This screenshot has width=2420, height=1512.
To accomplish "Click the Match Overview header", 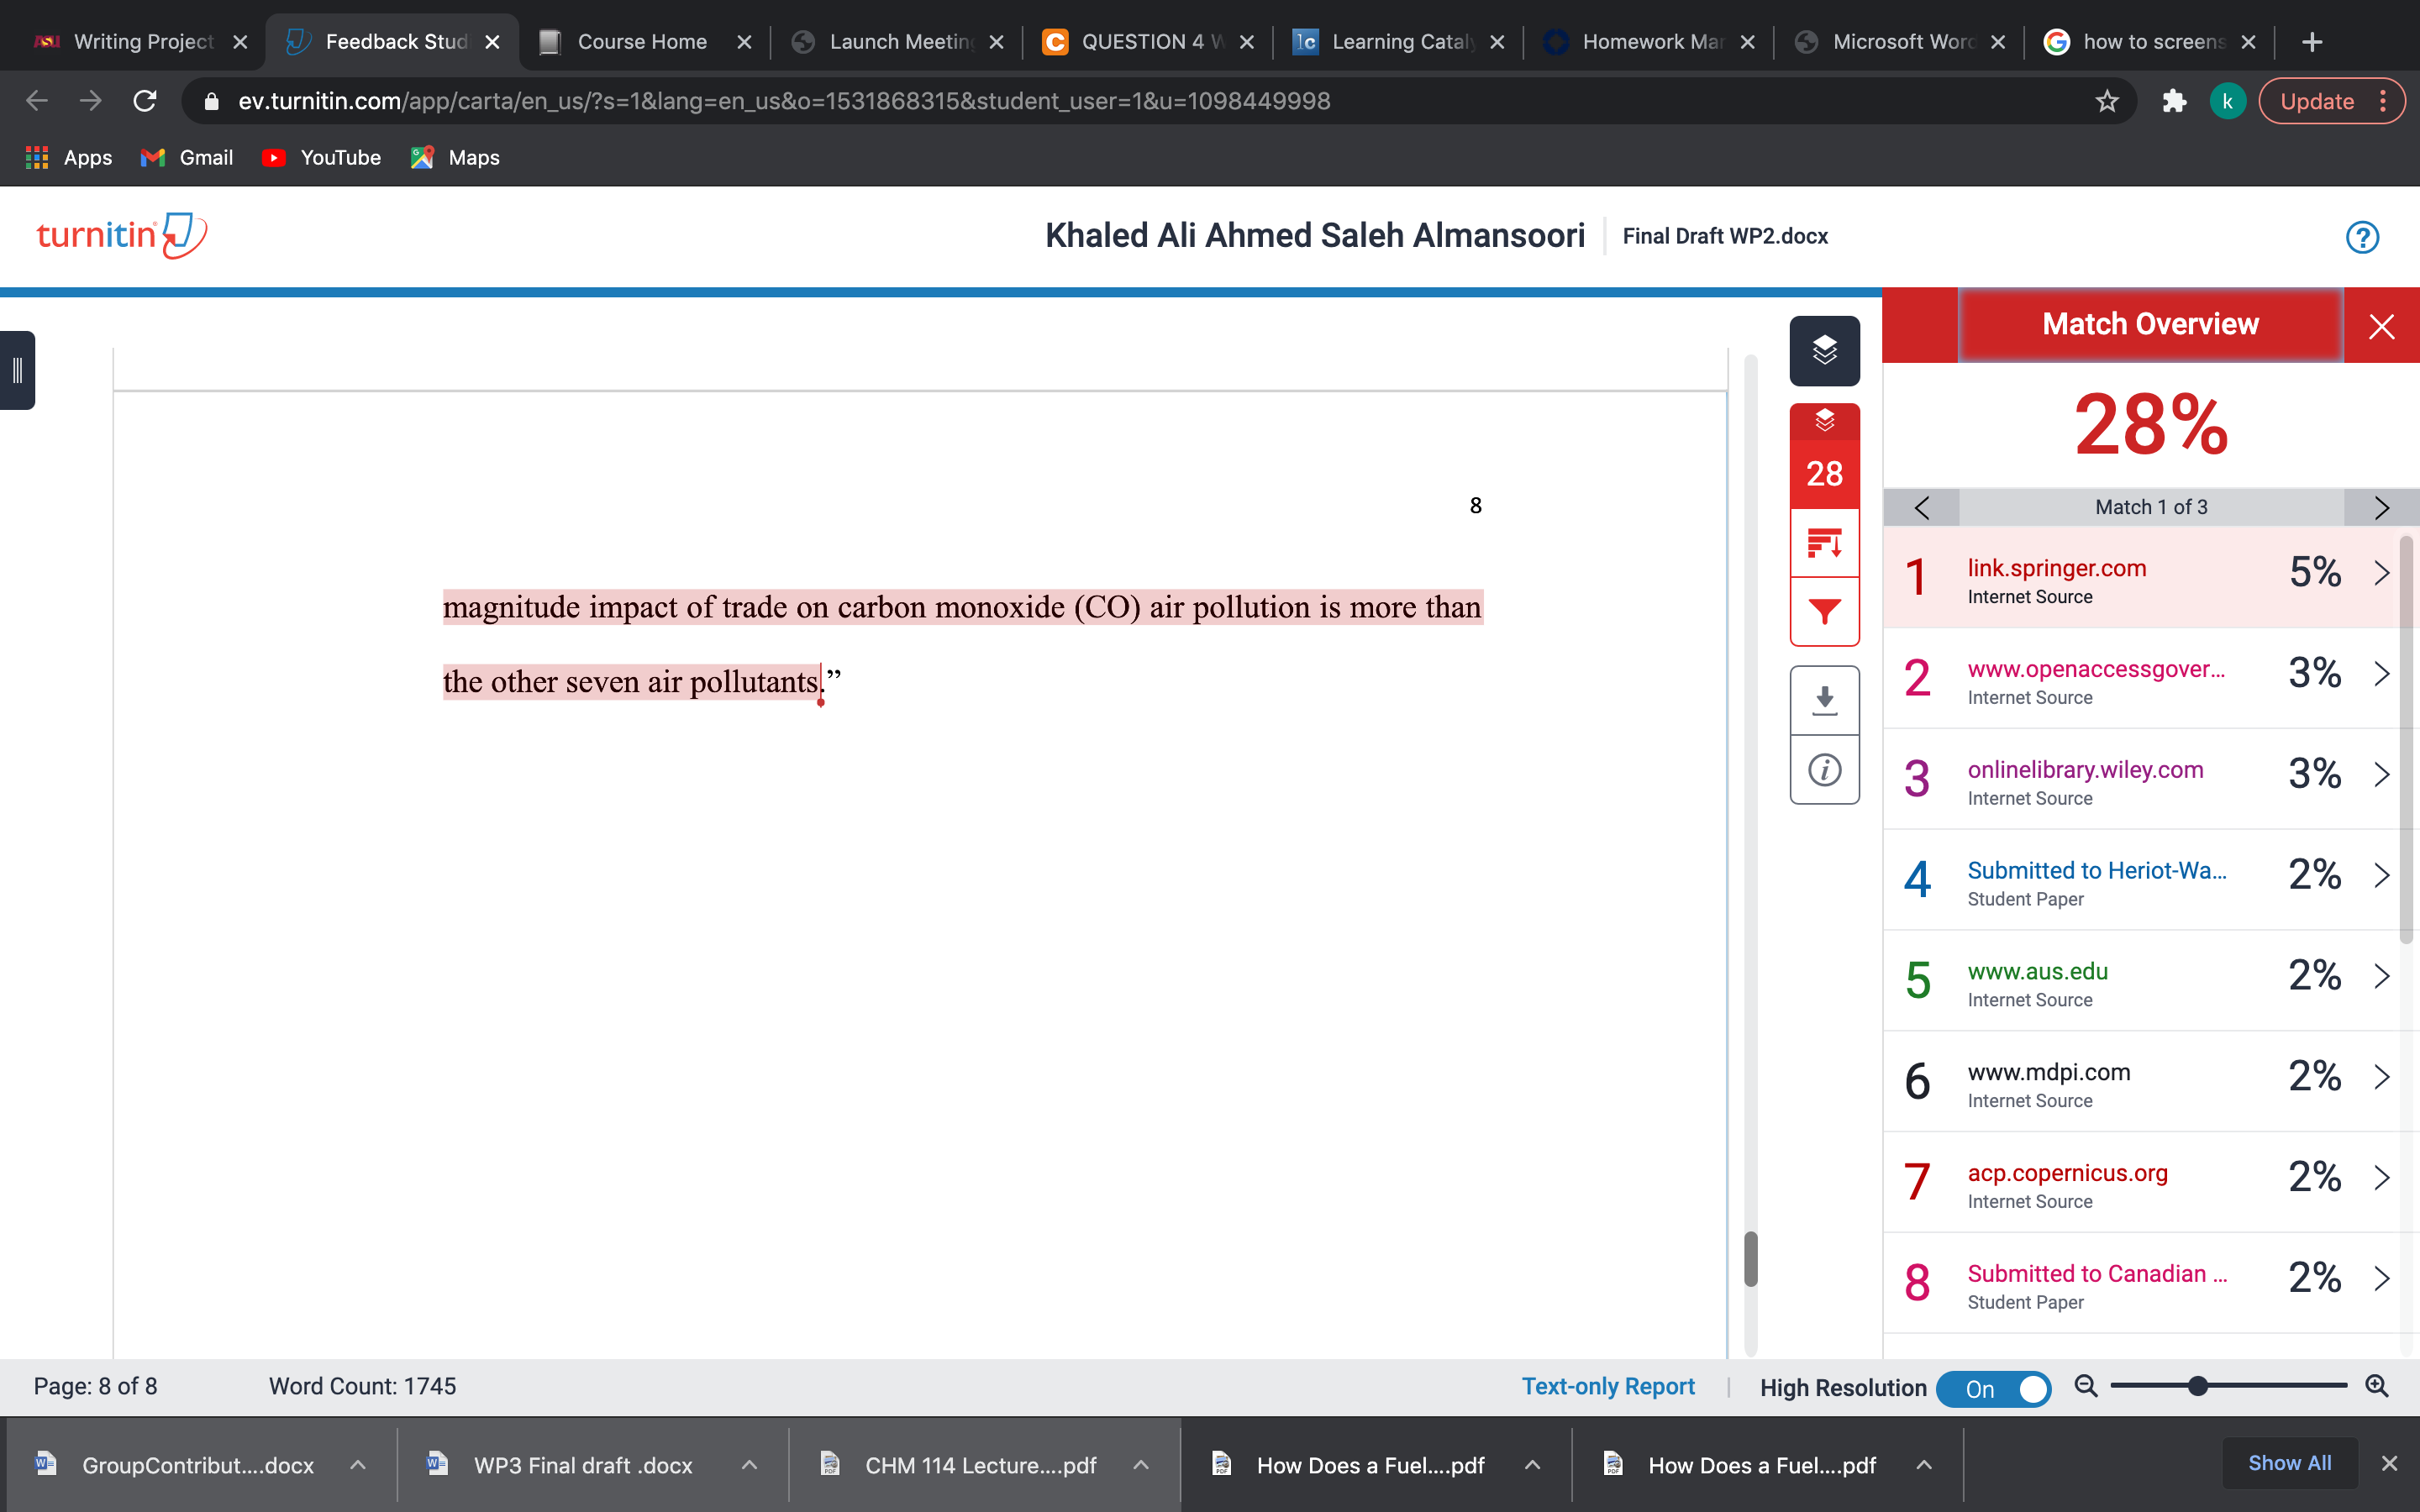I will click(2150, 324).
